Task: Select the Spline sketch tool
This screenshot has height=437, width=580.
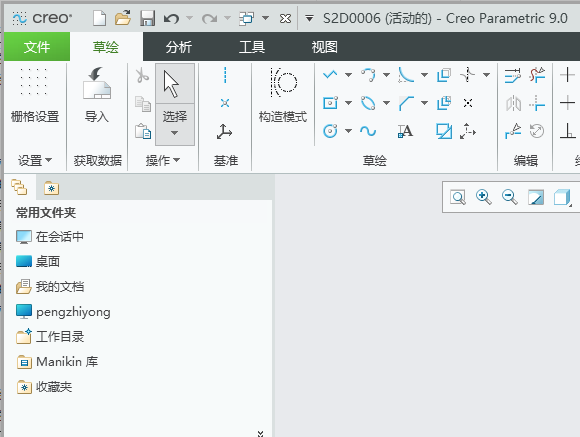Action: 368,131
